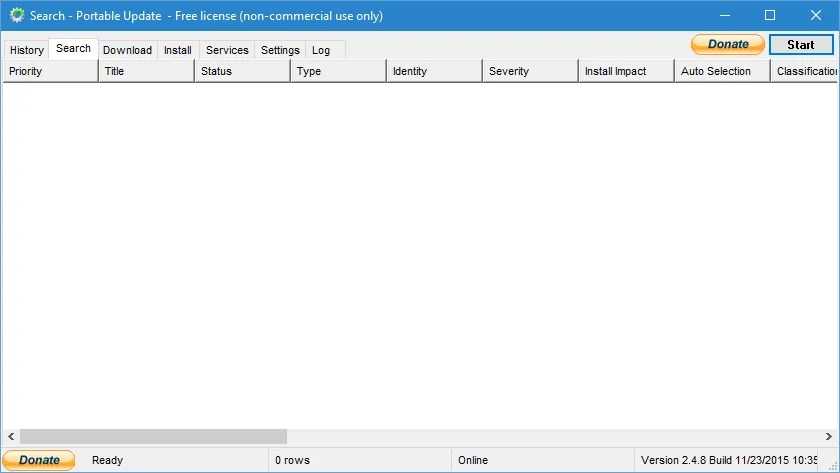
Task: Click the Auto Selection column header
Action: click(722, 71)
